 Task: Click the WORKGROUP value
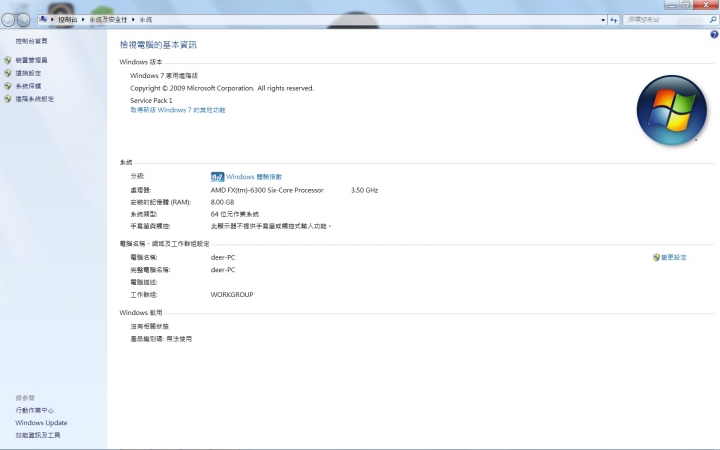[x=232, y=295]
